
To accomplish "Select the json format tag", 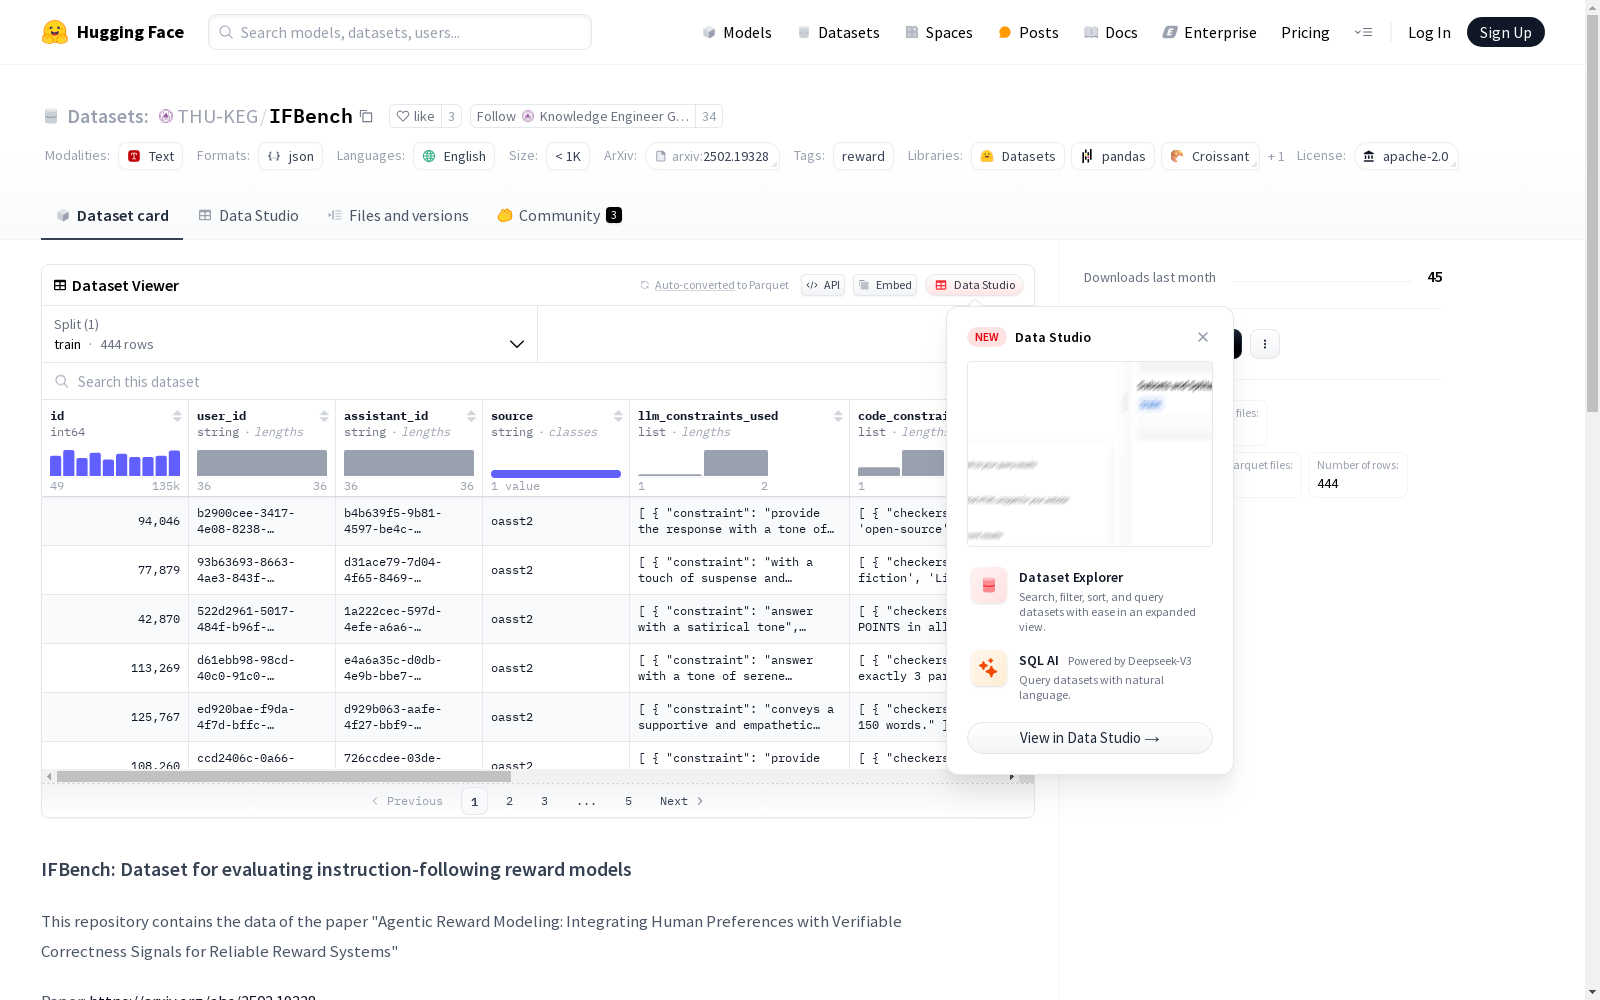I will (291, 156).
